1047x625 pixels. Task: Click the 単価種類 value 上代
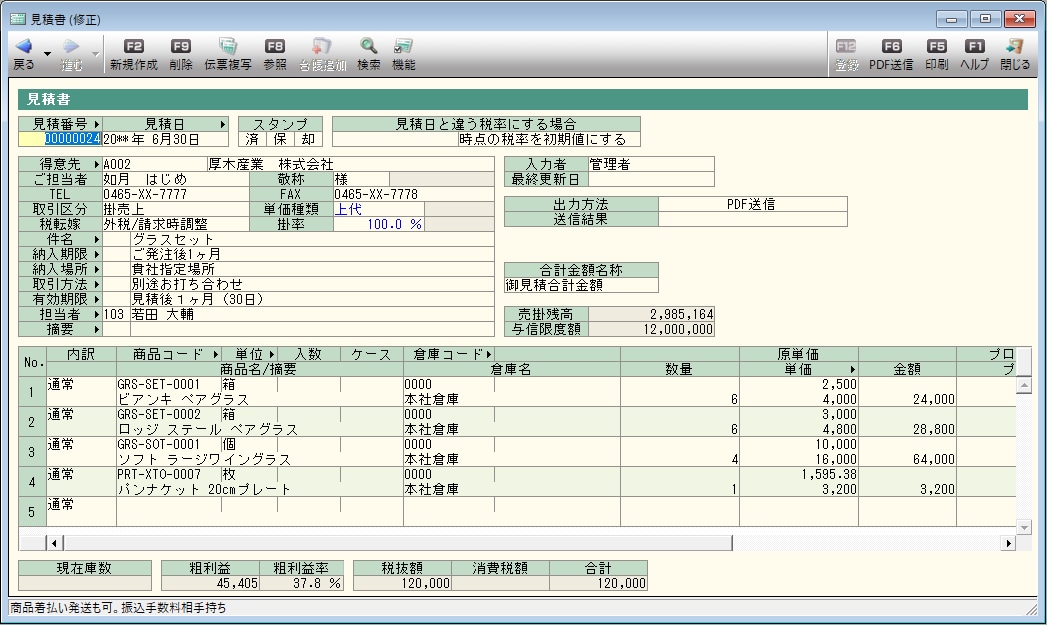(378, 209)
